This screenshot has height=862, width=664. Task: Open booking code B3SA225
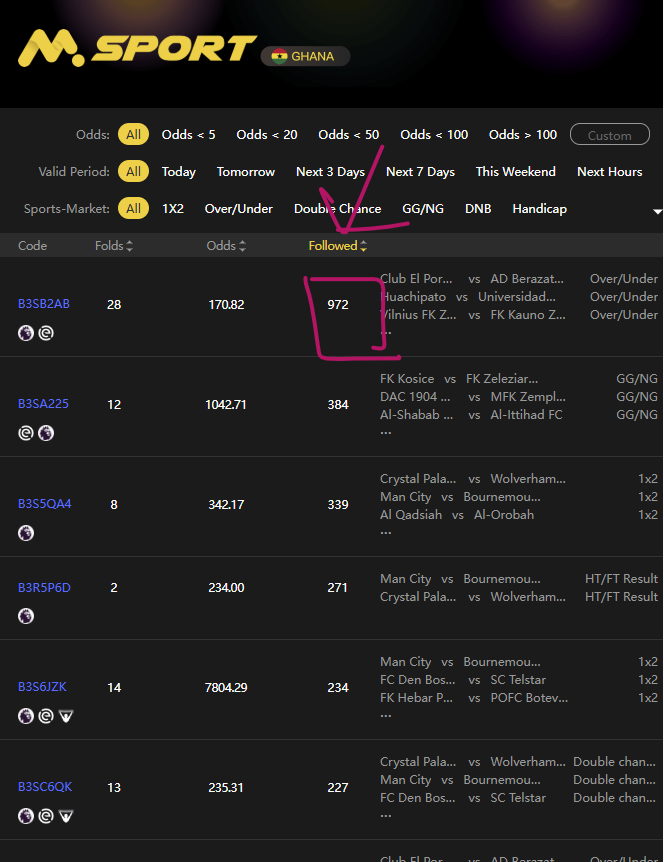coord(43,404)
